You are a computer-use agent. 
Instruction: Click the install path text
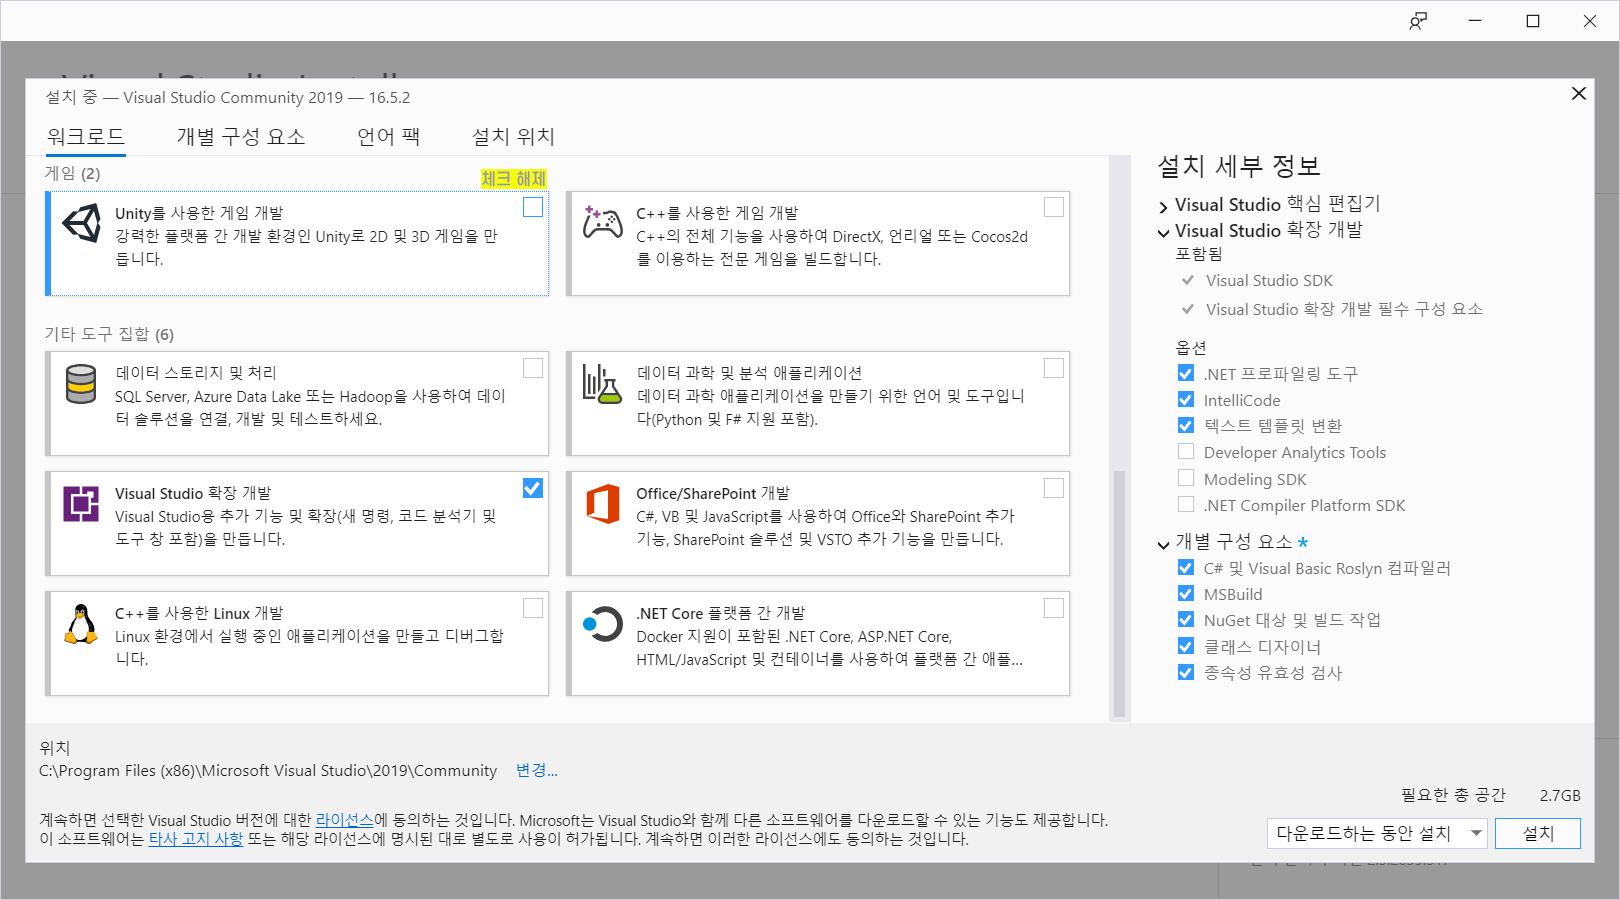click(268, 771)
